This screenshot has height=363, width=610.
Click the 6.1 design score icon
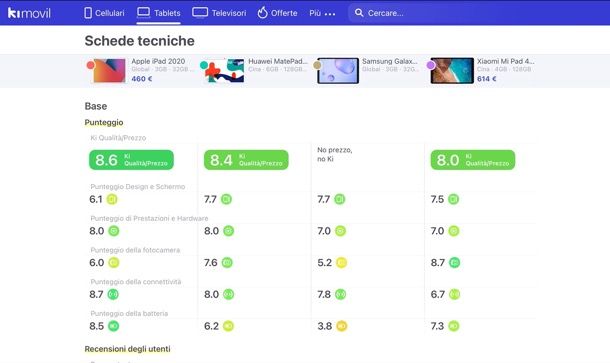tap(112, 199)
